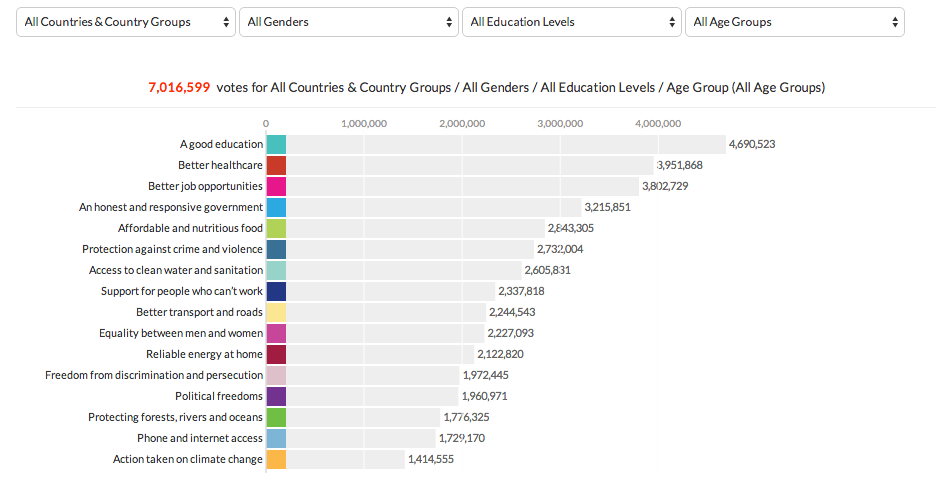This screenshot has height=492, width=936.
Task: Click the Phone and internet access bar
Action: point(360,438)
